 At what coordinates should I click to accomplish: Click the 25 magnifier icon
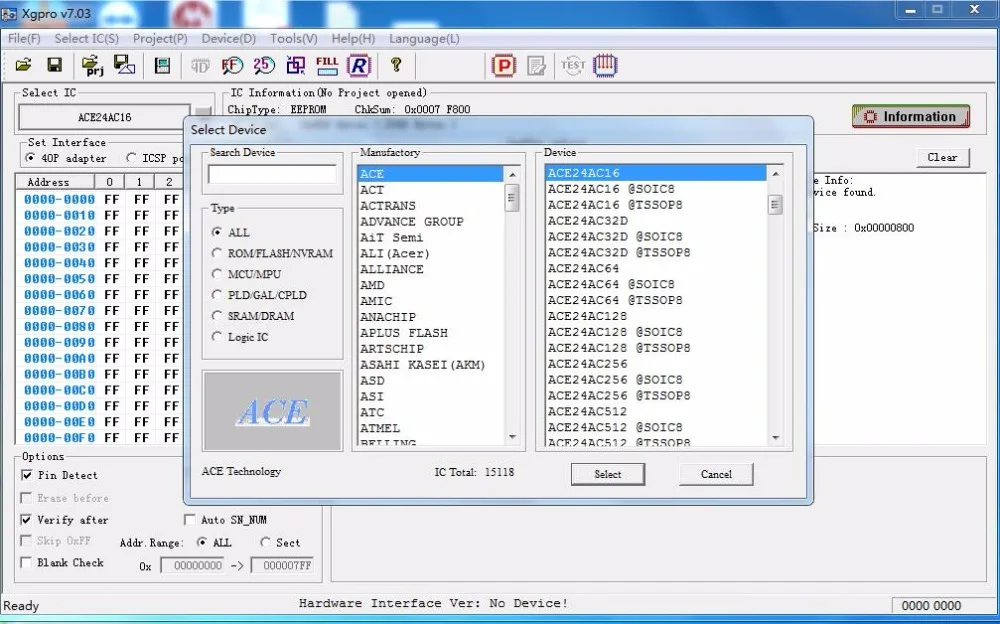263,65
